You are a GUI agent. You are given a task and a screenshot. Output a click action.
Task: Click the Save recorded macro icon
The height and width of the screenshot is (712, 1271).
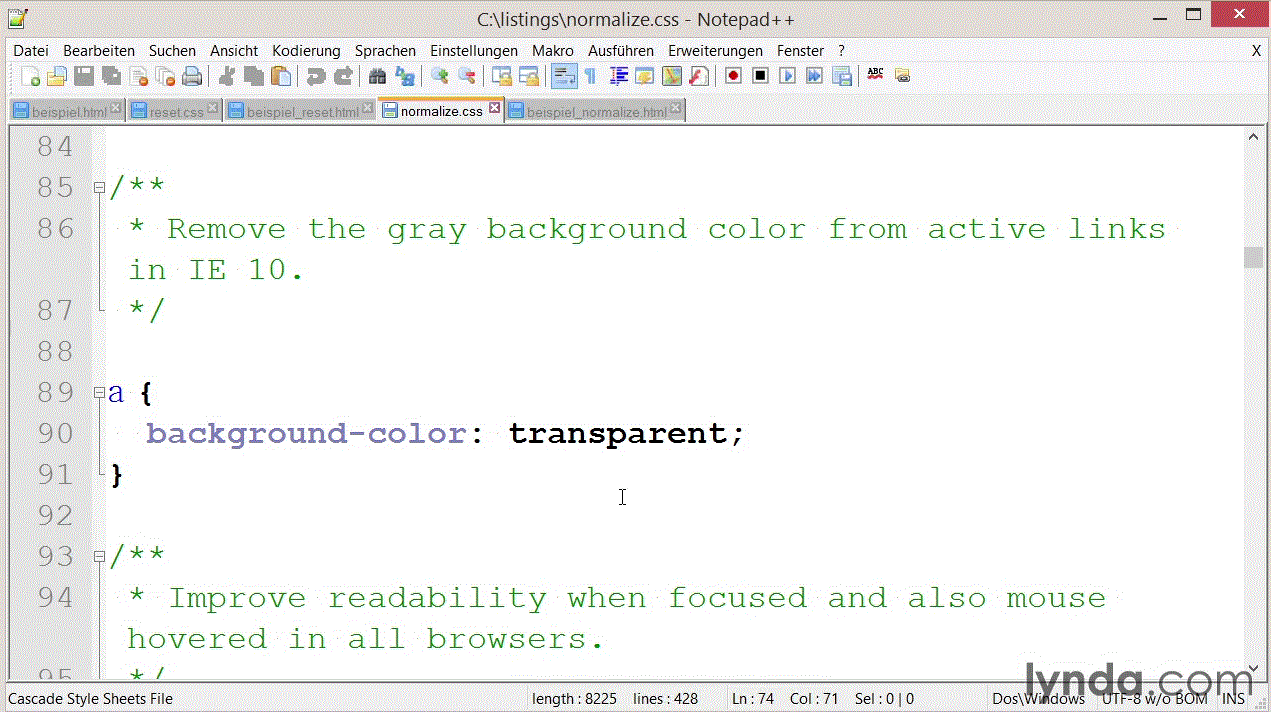point(842,76)
